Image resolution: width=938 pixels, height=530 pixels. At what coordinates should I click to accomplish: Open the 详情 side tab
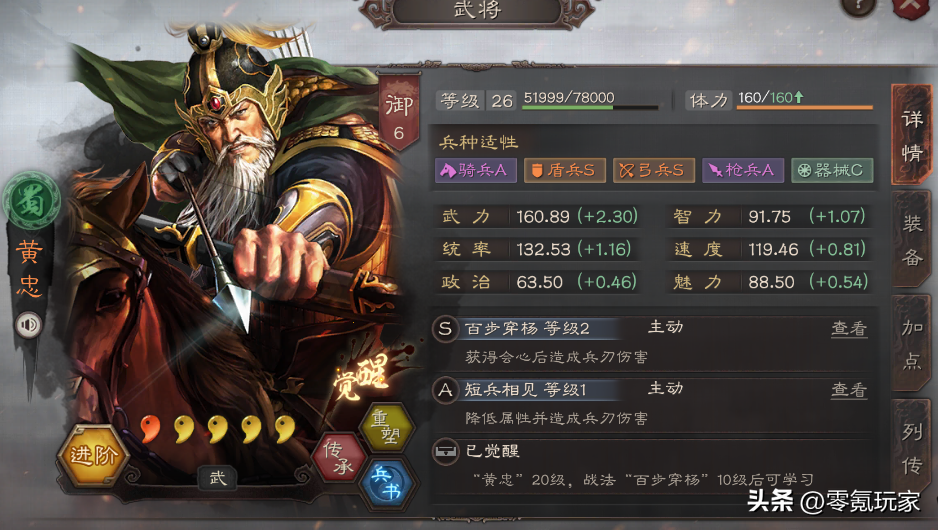click(x=911, y=136)
